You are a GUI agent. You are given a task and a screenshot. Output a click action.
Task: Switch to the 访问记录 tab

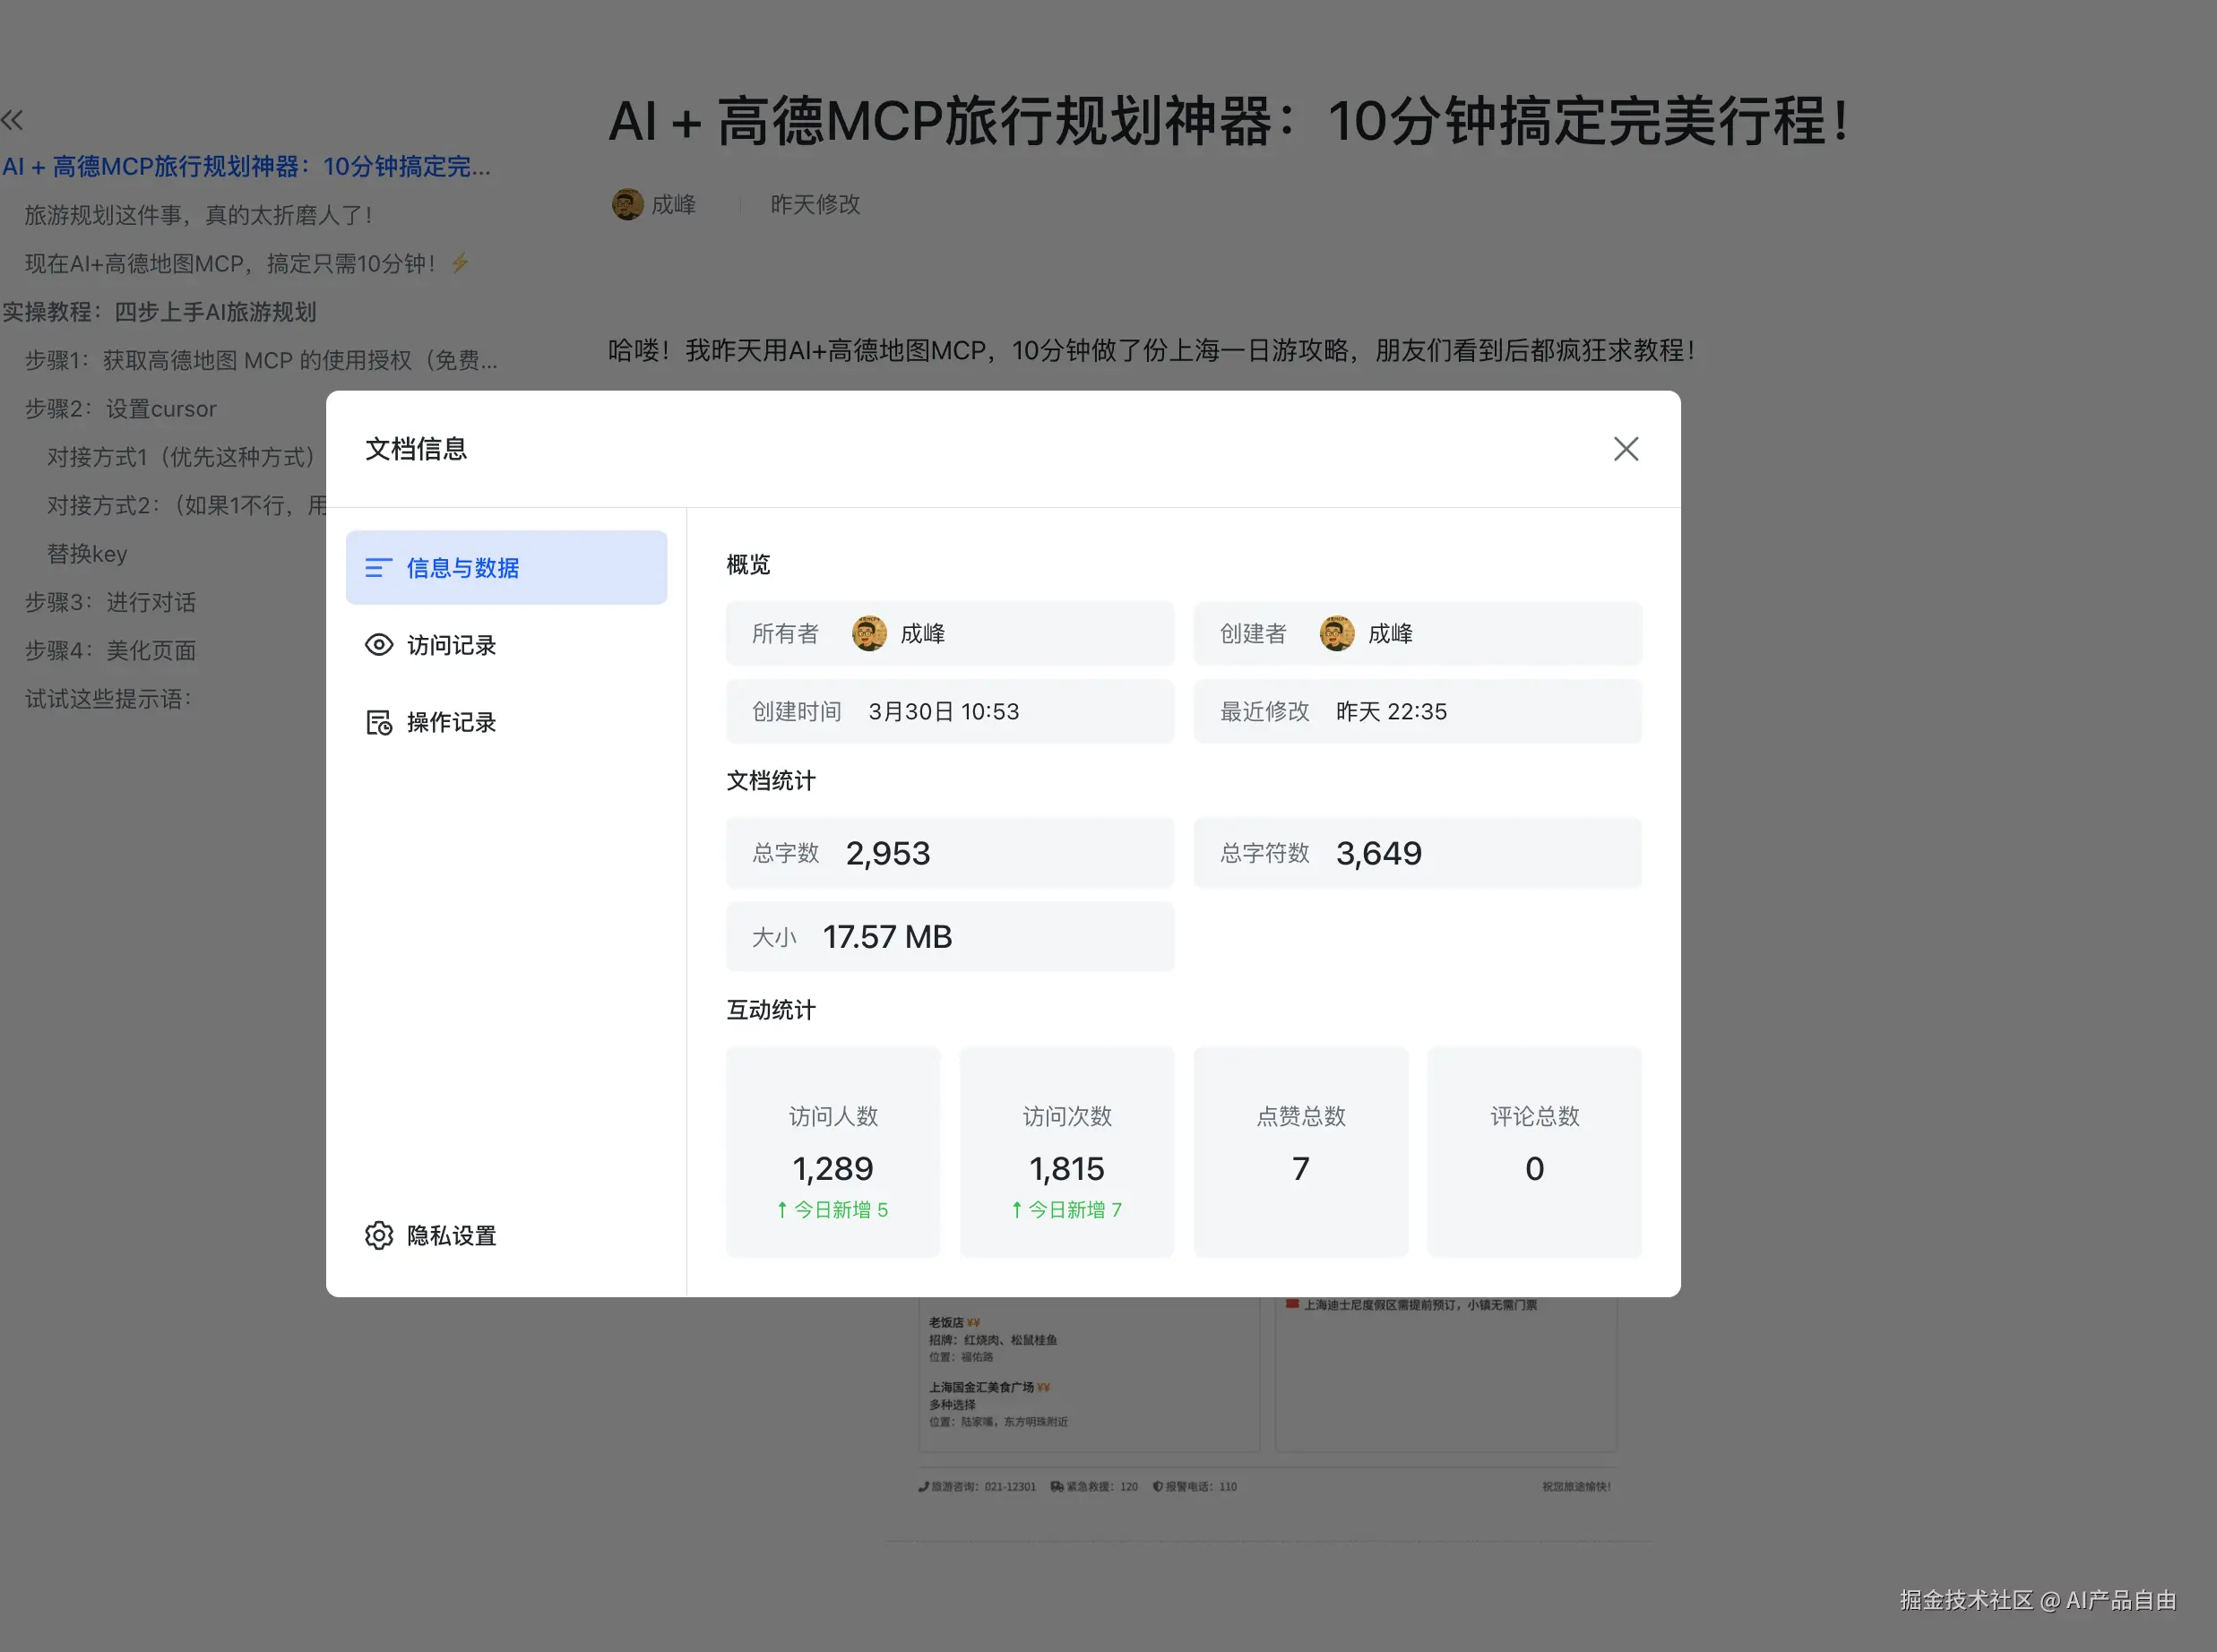(x=451, y=645)
